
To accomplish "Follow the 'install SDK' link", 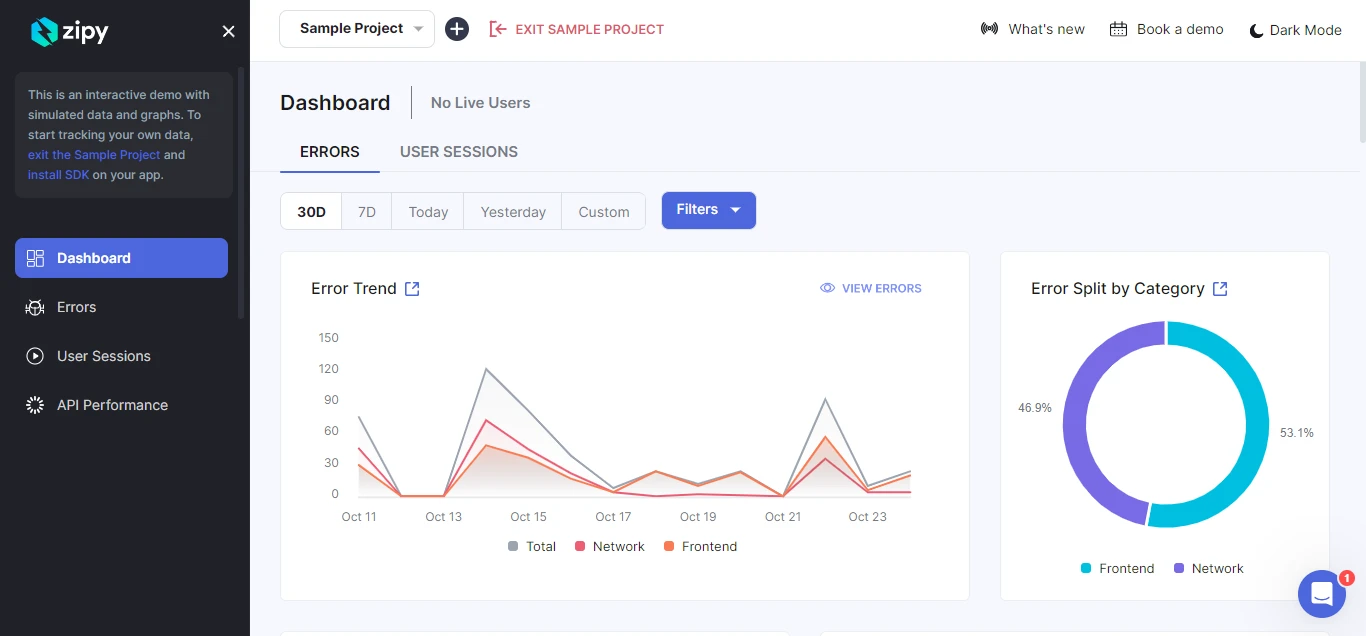I will click(58, 175).
